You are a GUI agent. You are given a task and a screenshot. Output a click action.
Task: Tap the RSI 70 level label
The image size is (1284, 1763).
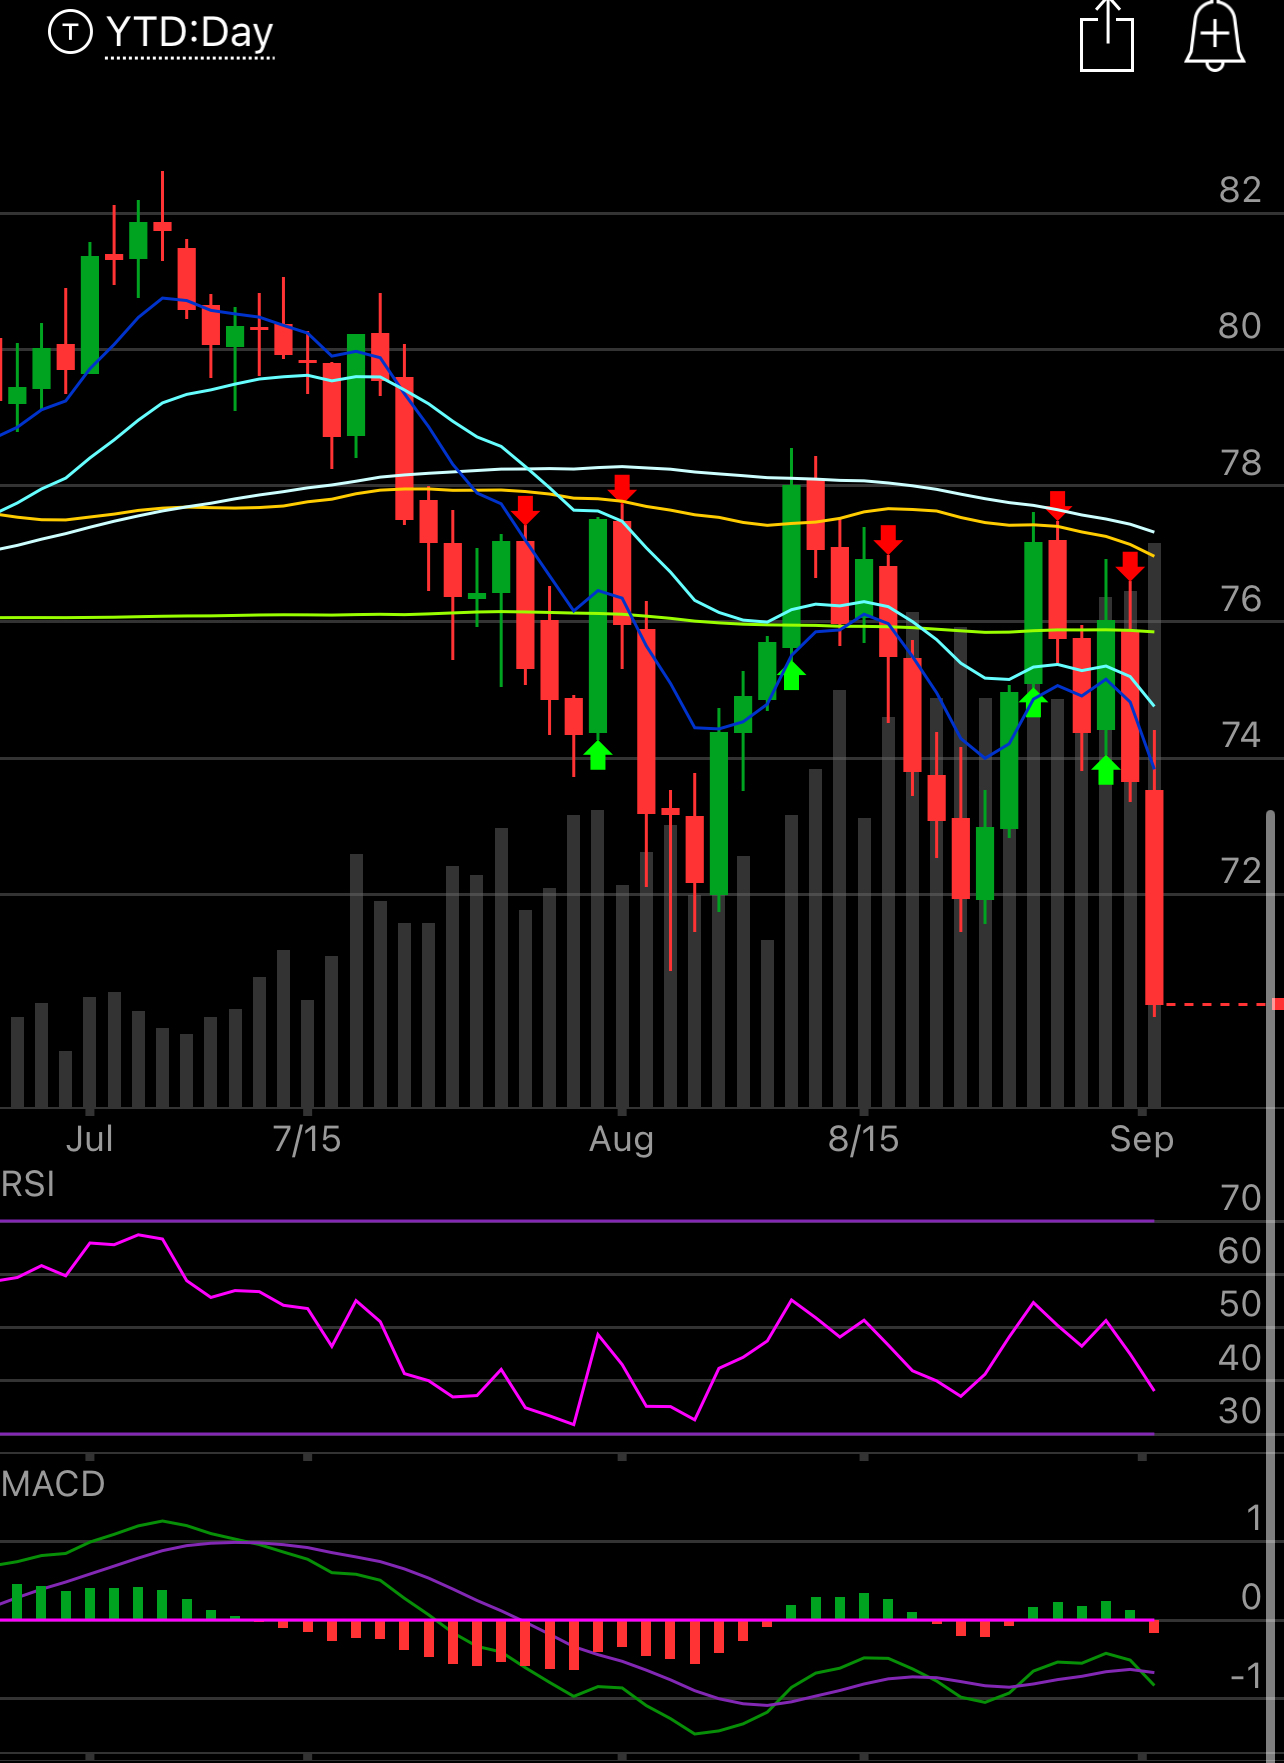(x=1240, y=1198)
